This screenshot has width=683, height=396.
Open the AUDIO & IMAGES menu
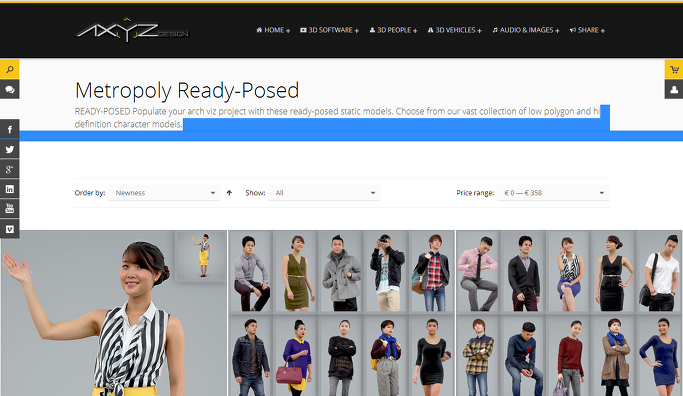[526, 30]
